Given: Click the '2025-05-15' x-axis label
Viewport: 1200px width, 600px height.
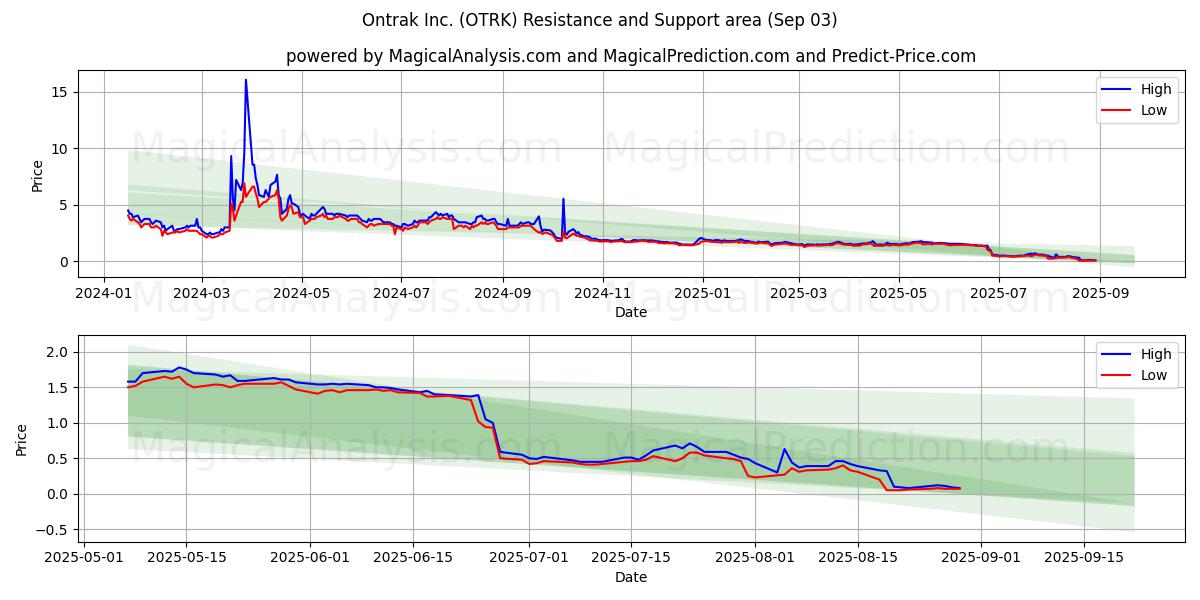Looking at the screenshot, I should click(186, 558).
